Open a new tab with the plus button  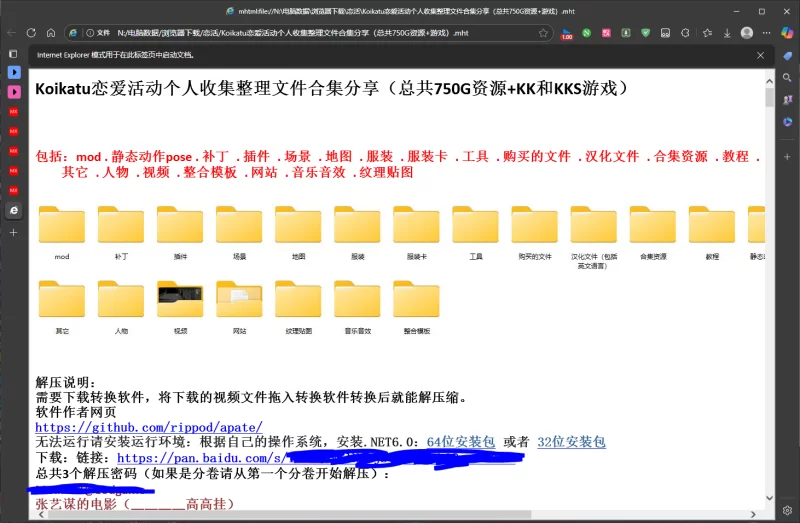14,232
